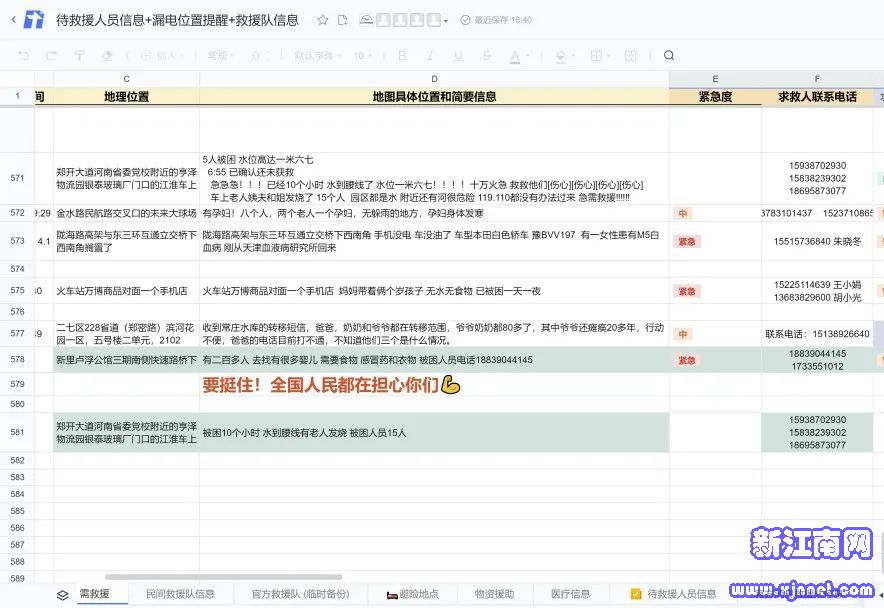Clear formatting with the eraser tool
This screenshot has width=884, height=608.
(107, 55)
